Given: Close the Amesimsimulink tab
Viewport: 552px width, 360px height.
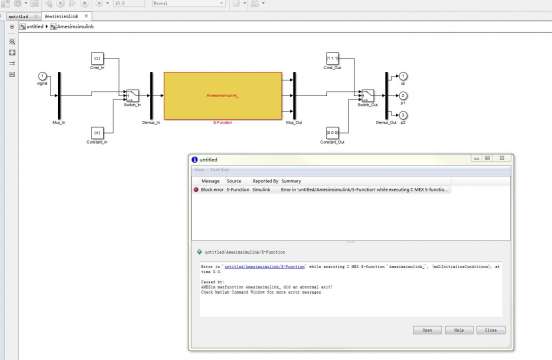Looking at the screenshot, I should [x=86, y=16].
